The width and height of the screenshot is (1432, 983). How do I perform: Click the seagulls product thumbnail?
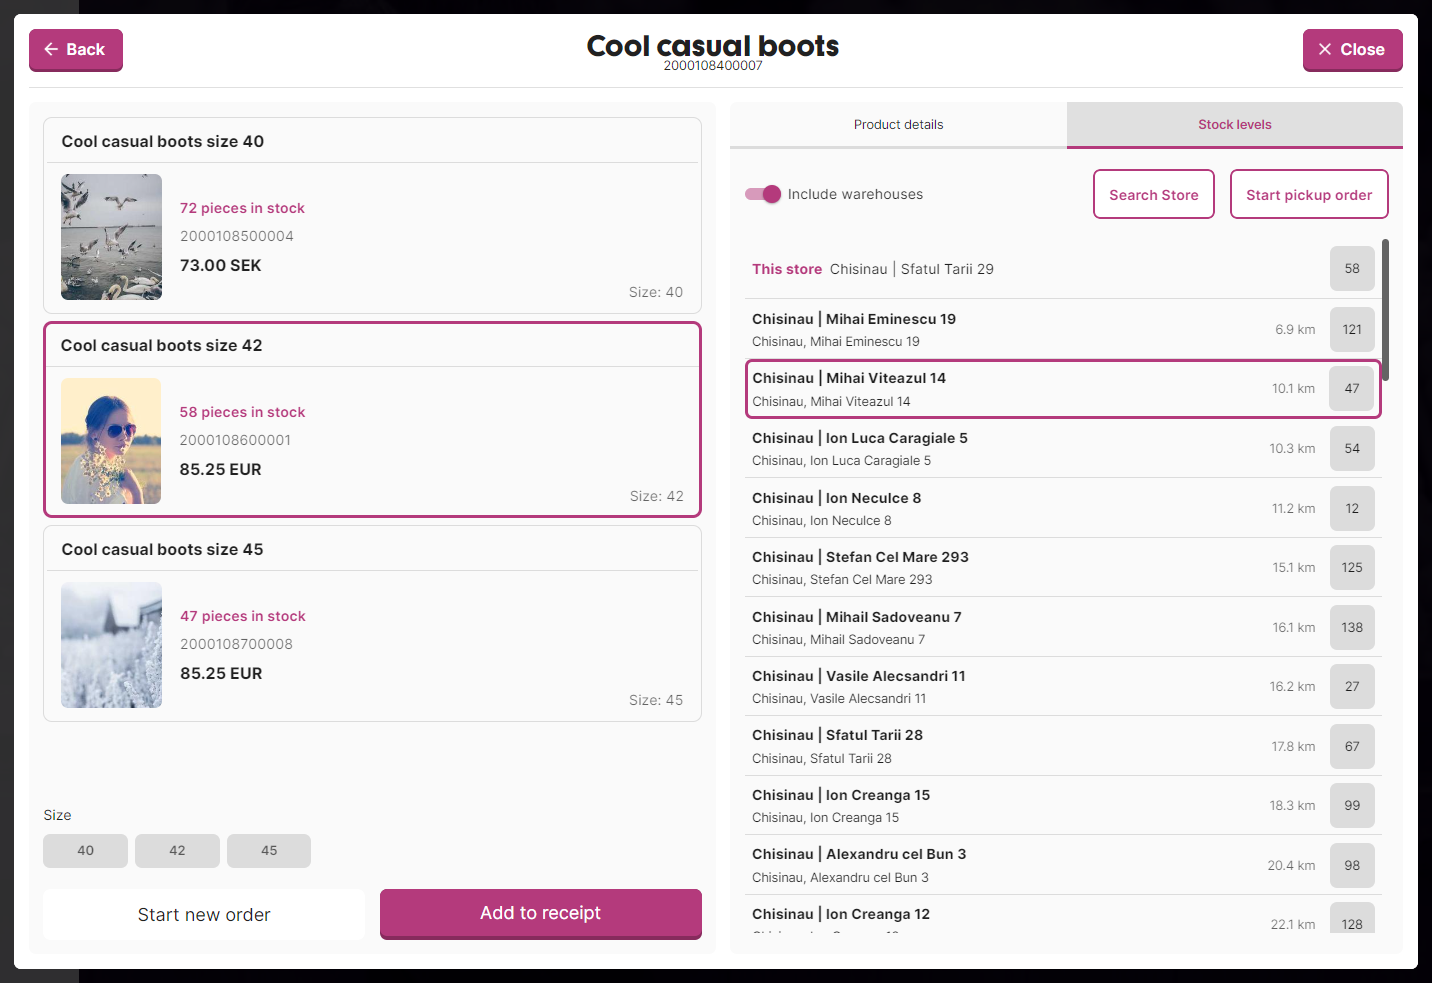click(111, 237)
